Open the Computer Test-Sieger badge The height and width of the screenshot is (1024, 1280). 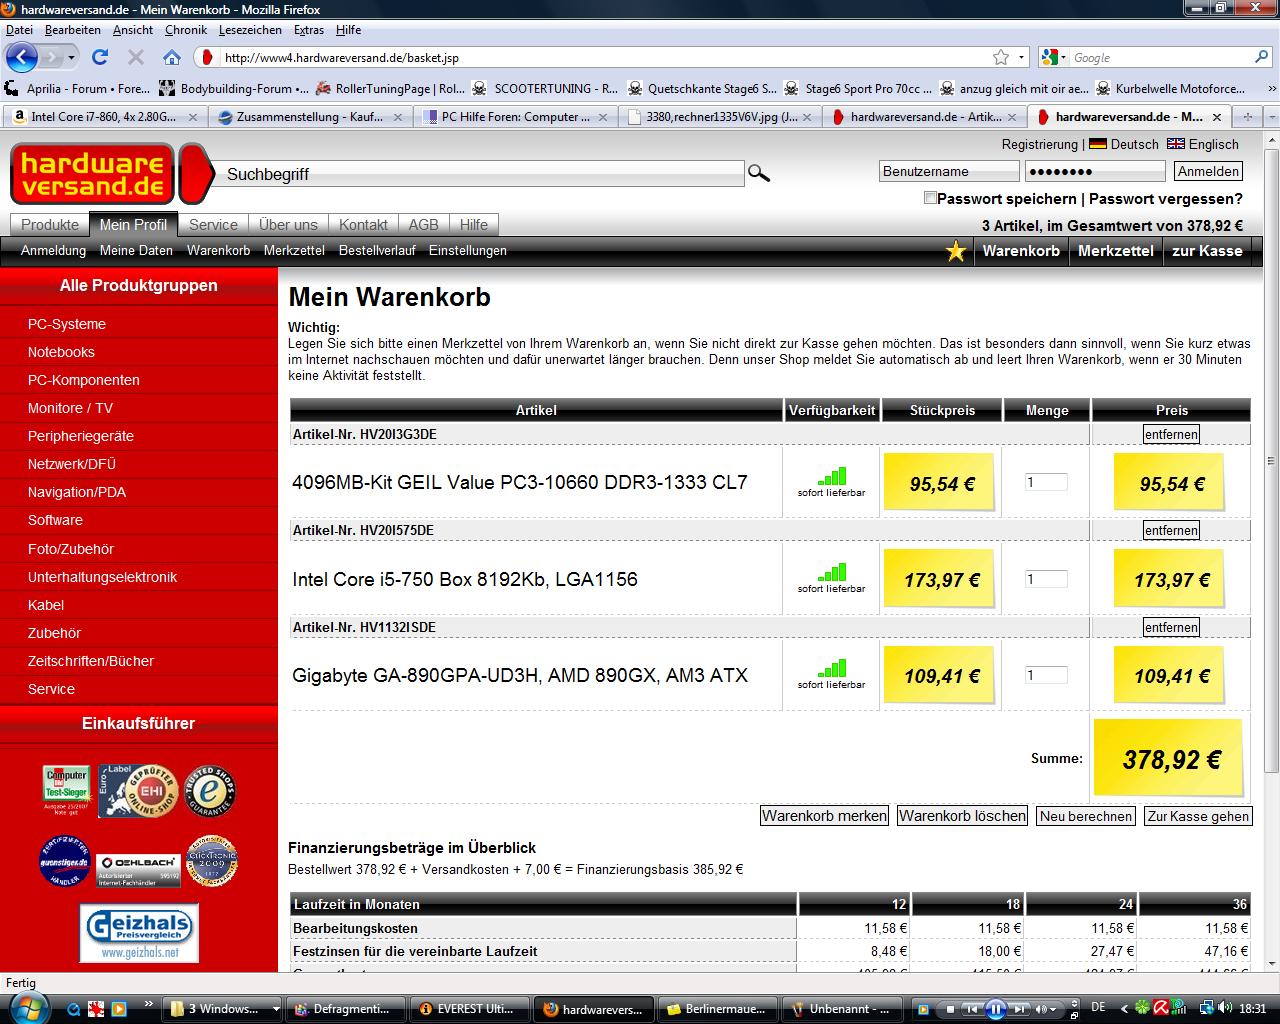point(66,790)
